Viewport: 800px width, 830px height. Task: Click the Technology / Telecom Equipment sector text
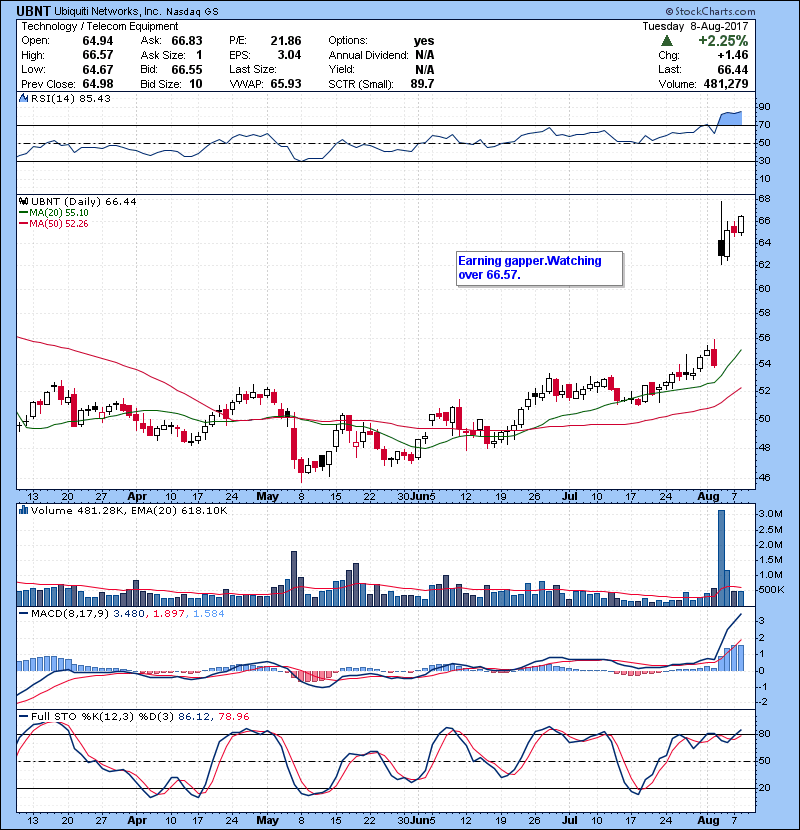point(100,26)
